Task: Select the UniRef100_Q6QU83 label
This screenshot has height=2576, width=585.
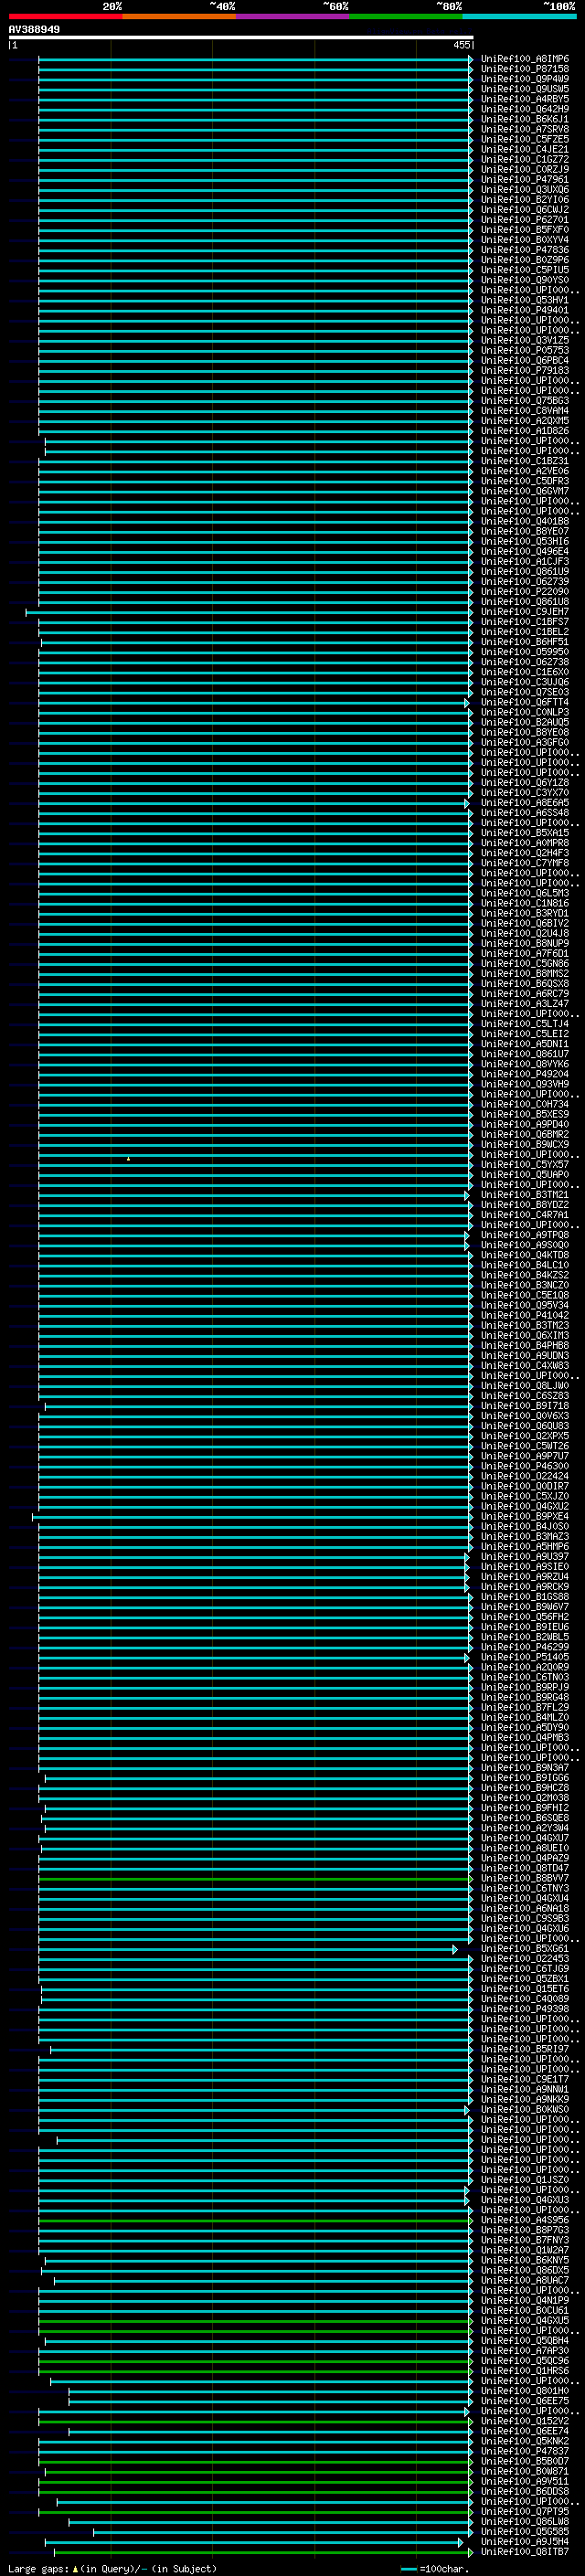Action: click(x=525, y=1426)
